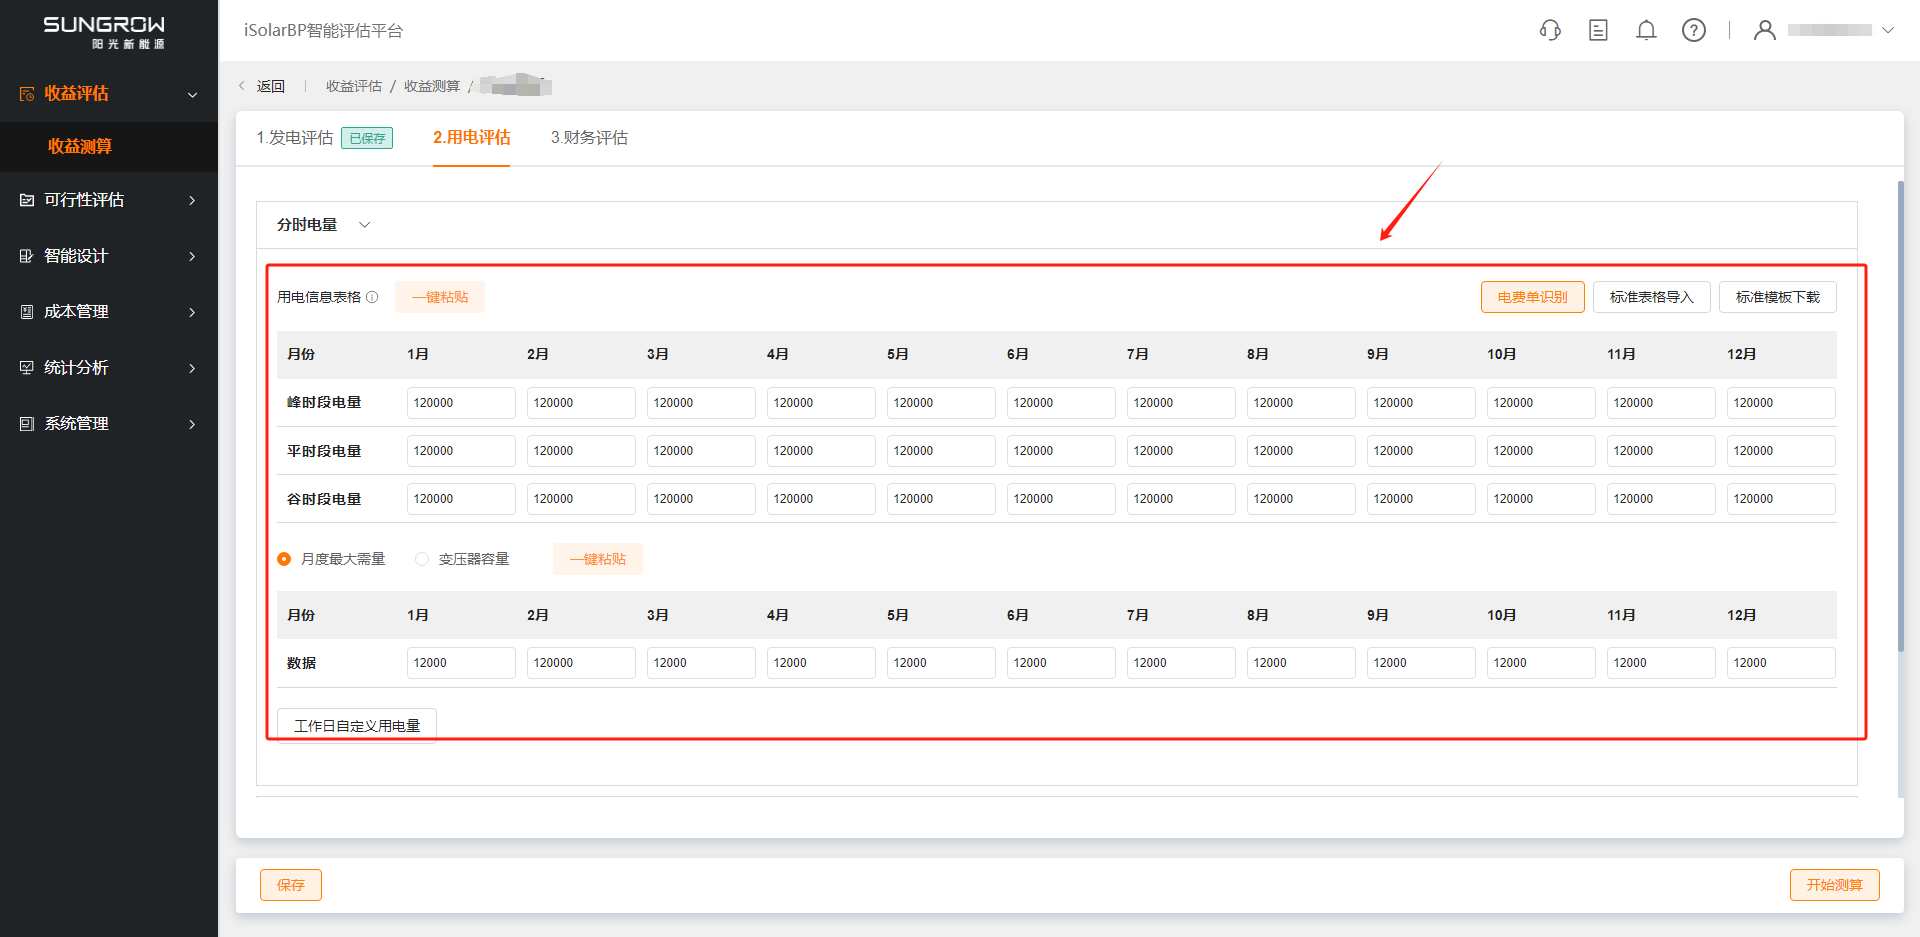The width and height of the screenshot is (1920, 937).
Task: Expand the 可行性评估 sidebar menu
Action: point(192,200)
